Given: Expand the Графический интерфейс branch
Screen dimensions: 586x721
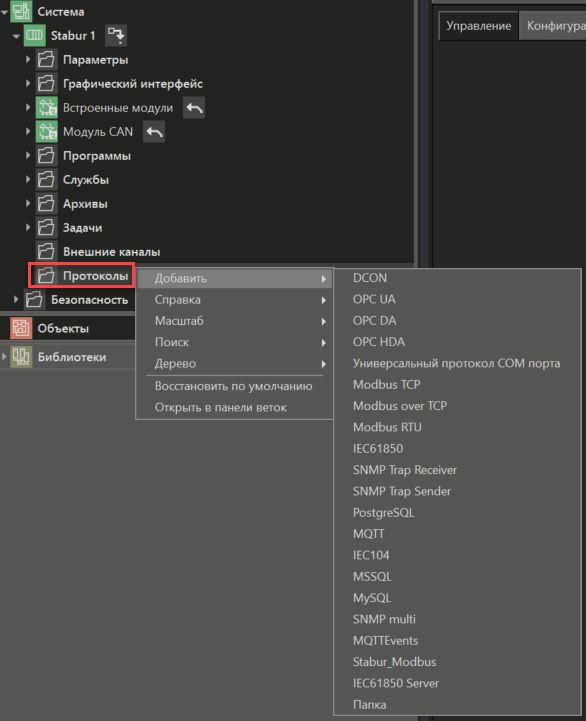Looking at the screenshot, I should tap(28, 83).
